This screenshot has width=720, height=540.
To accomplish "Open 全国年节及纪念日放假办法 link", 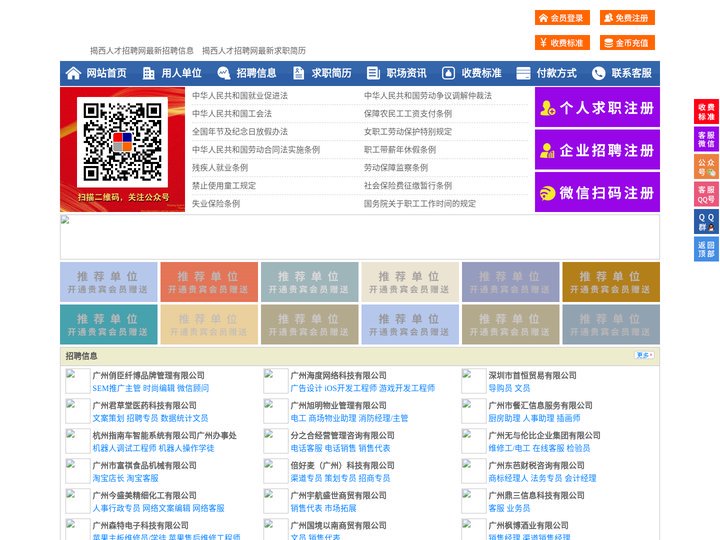I will 240,131.
